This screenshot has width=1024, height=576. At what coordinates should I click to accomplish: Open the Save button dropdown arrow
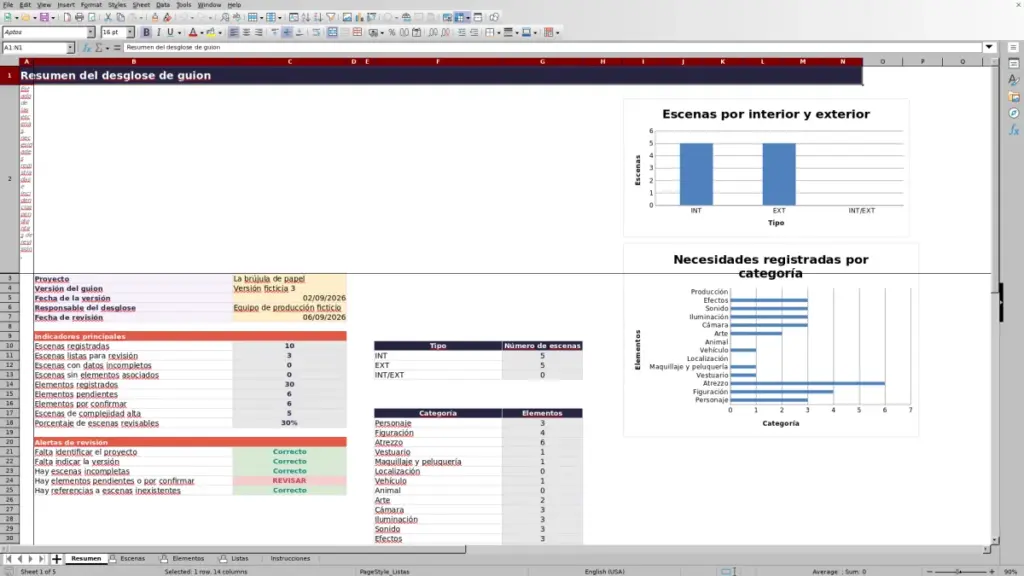[53, 18]
